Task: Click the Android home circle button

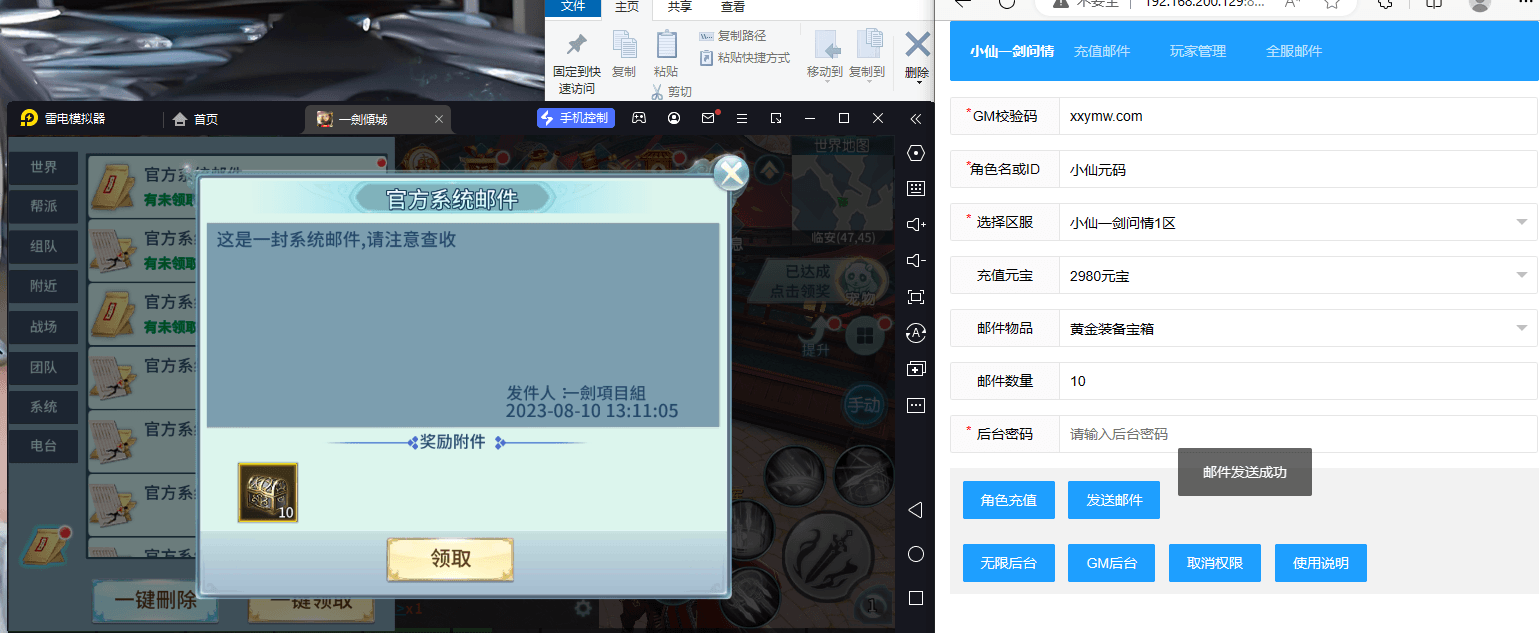Action: (x=915, y=554)
